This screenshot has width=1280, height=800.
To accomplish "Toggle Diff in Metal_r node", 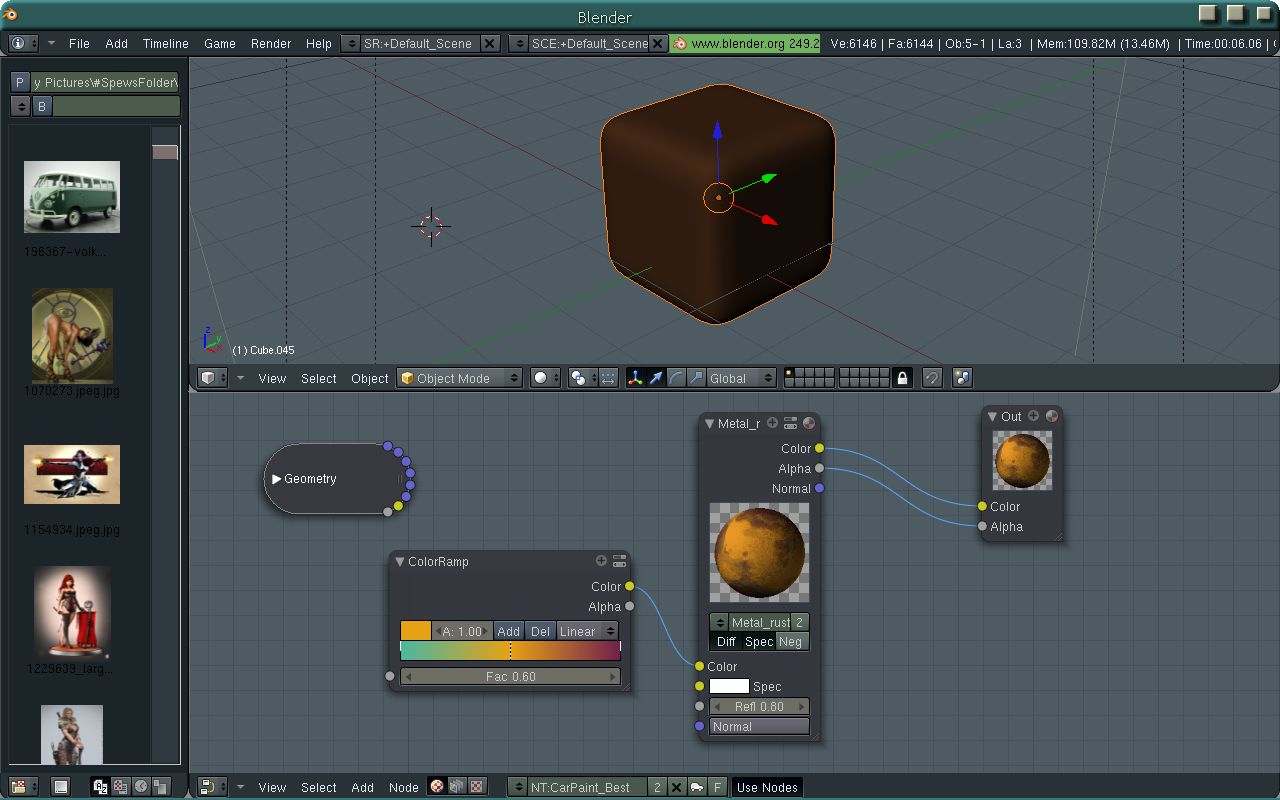I will (x=726, y=642).
